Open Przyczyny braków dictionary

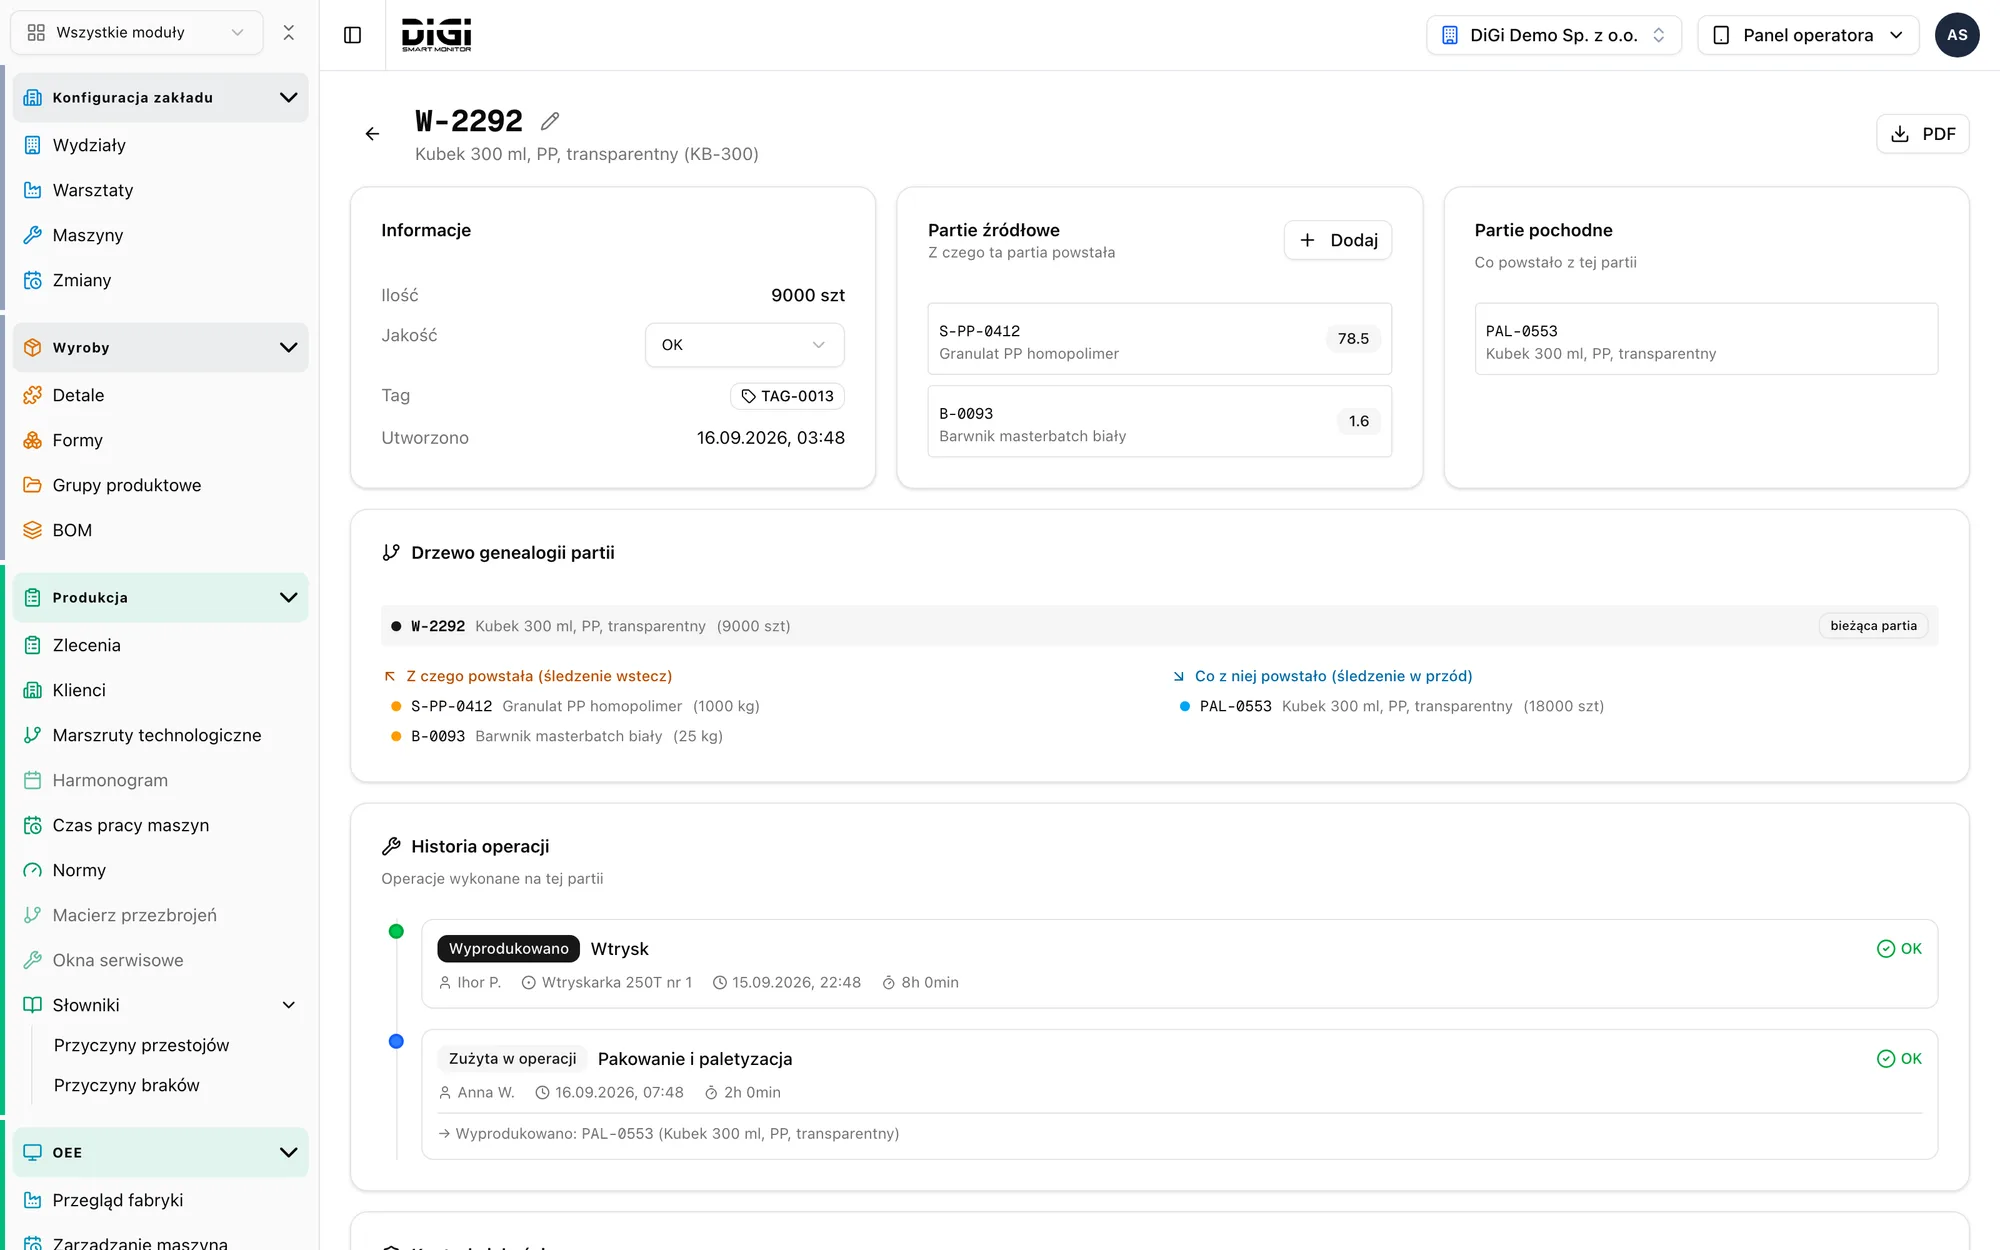[x=127, y=1085]
